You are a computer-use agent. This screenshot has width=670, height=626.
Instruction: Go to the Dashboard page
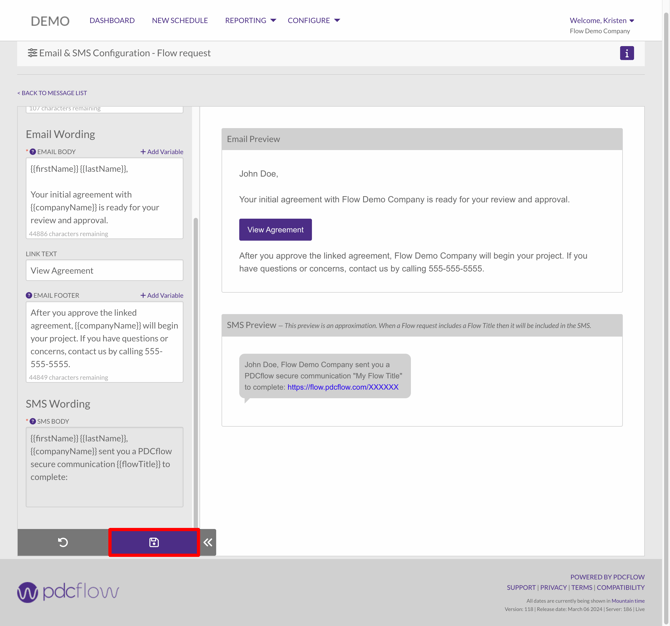(112, 20)
